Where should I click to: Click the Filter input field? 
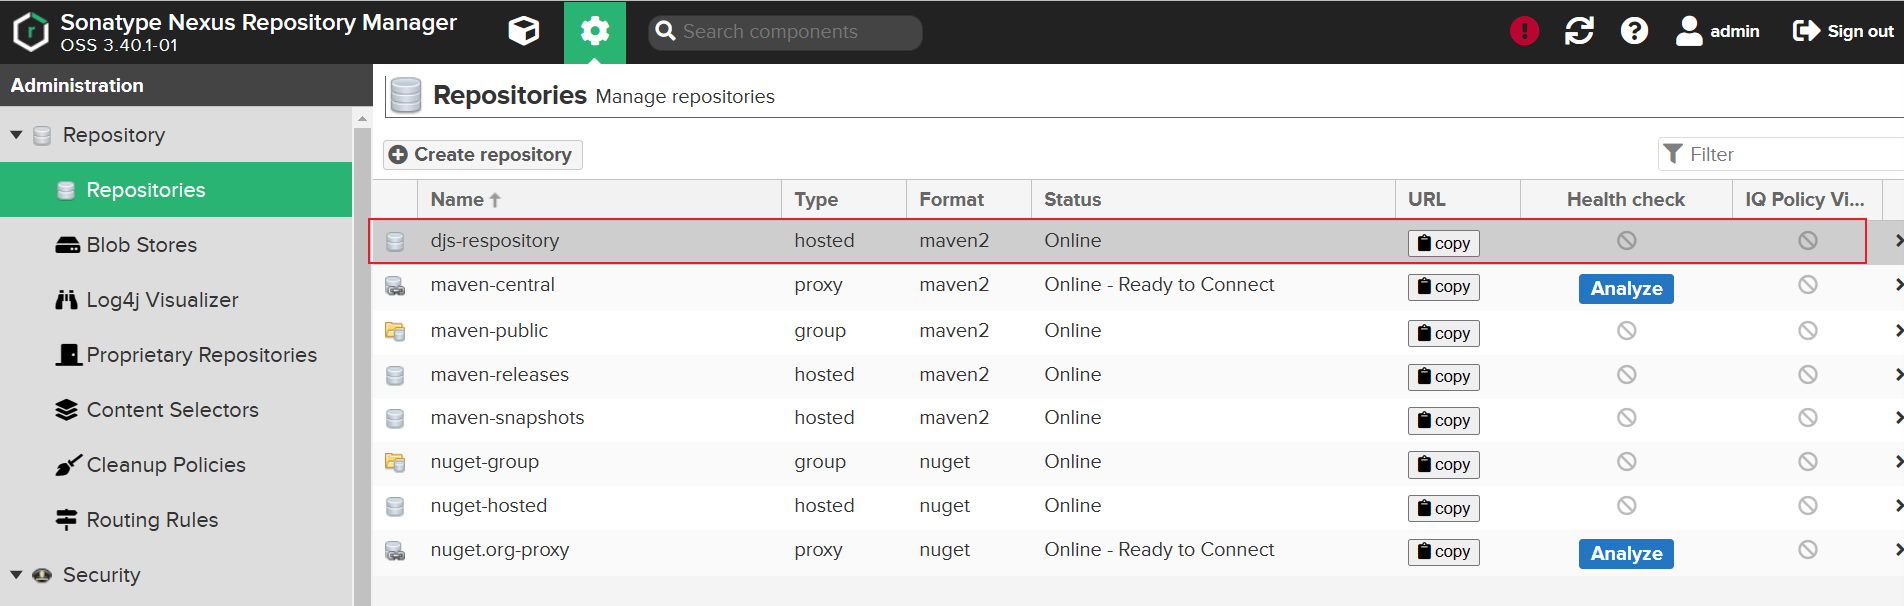(1781, 154)
